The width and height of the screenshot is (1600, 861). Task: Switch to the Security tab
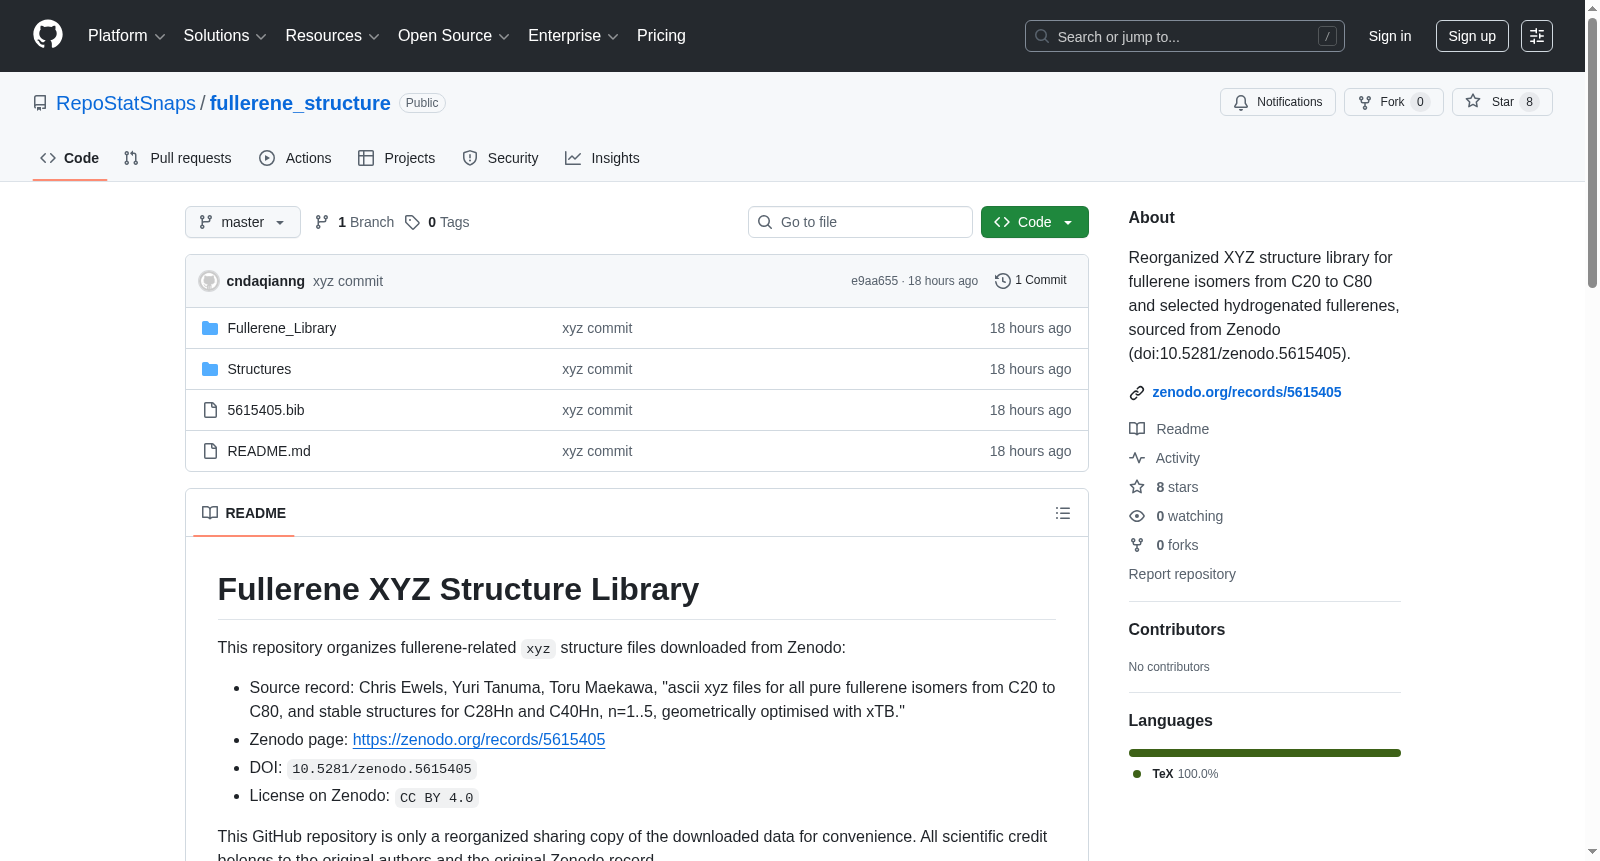pyautogui.click(x=500, y=158)
